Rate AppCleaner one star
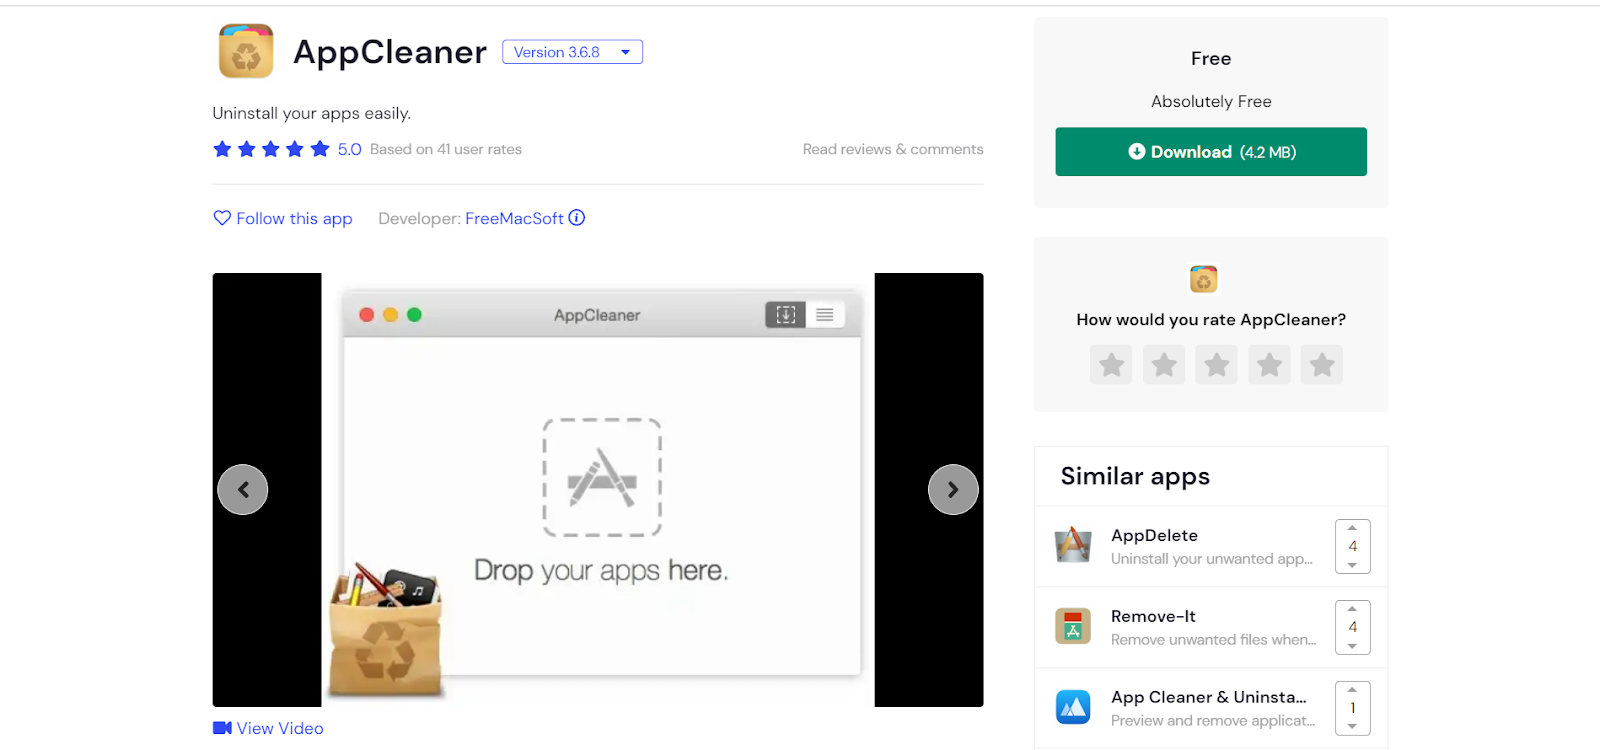 tap(1111, 365)
